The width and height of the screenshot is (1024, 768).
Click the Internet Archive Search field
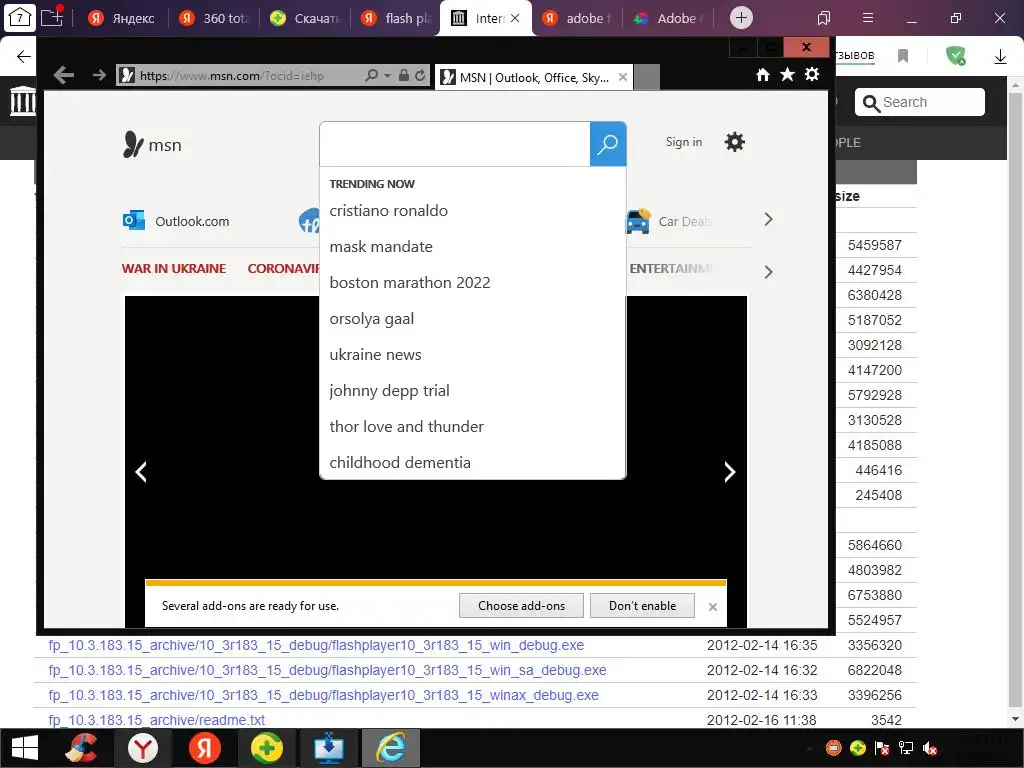pos(920,102)
